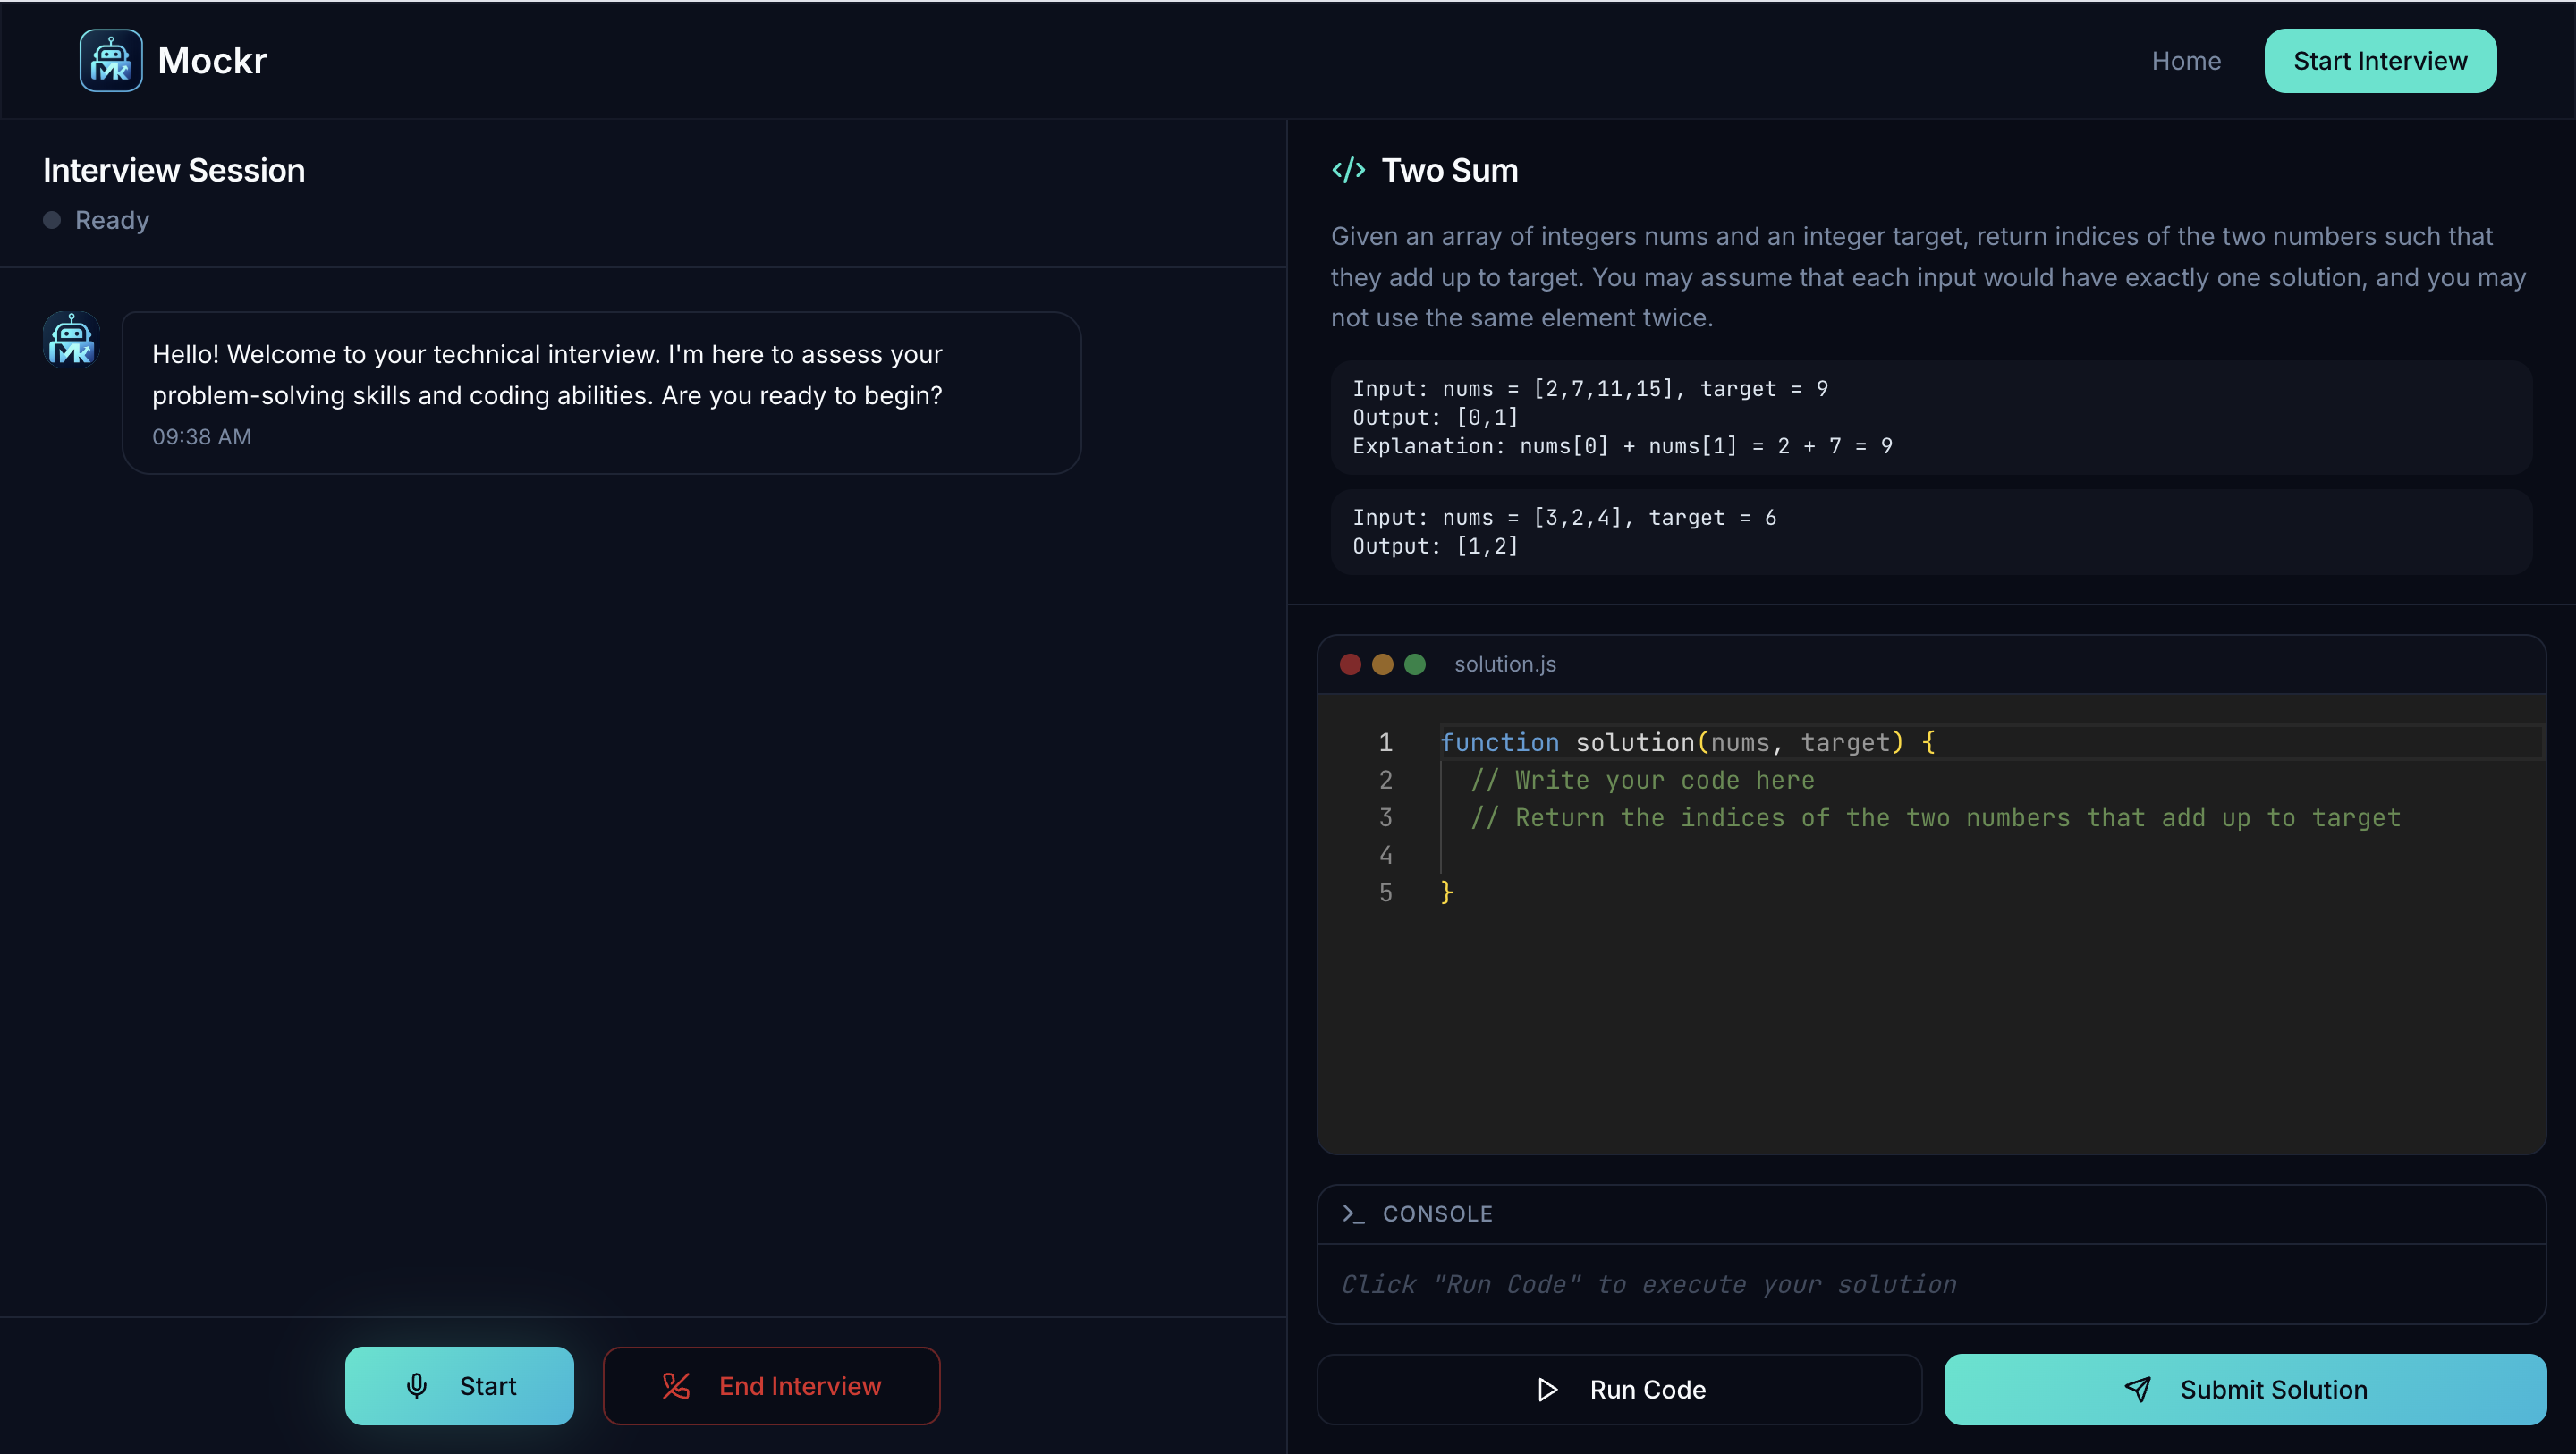The image size is (2576, 1454).
Task: Click the code brackets icon beside Two Sum
Action: click(x=1348, y=170)
